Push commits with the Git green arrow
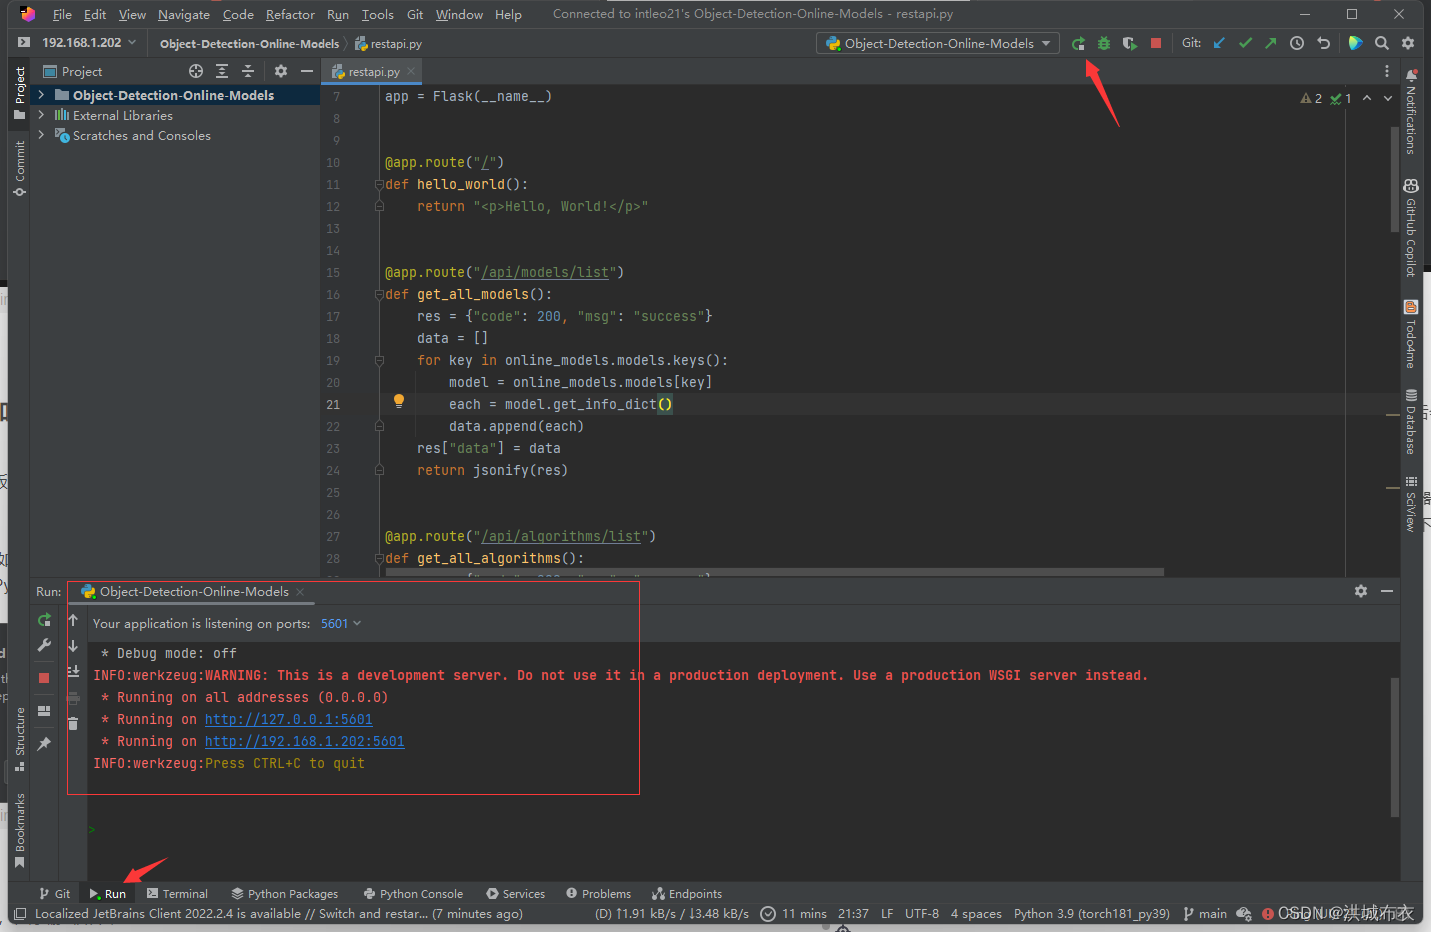The width and height of the screenshot is (1431, 932). [x=1270, y=43]
